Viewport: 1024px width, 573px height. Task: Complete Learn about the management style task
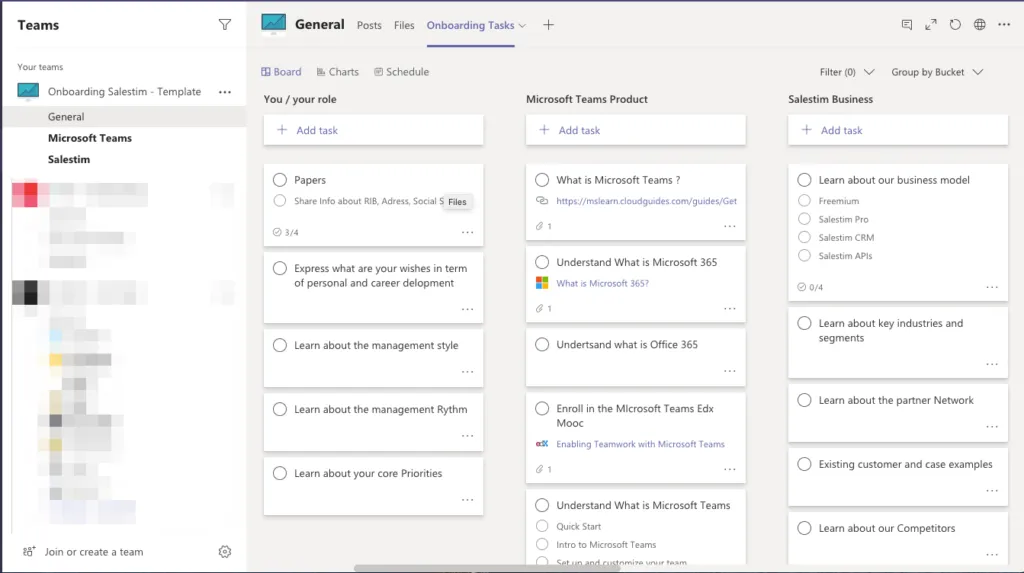click(280, 345)
